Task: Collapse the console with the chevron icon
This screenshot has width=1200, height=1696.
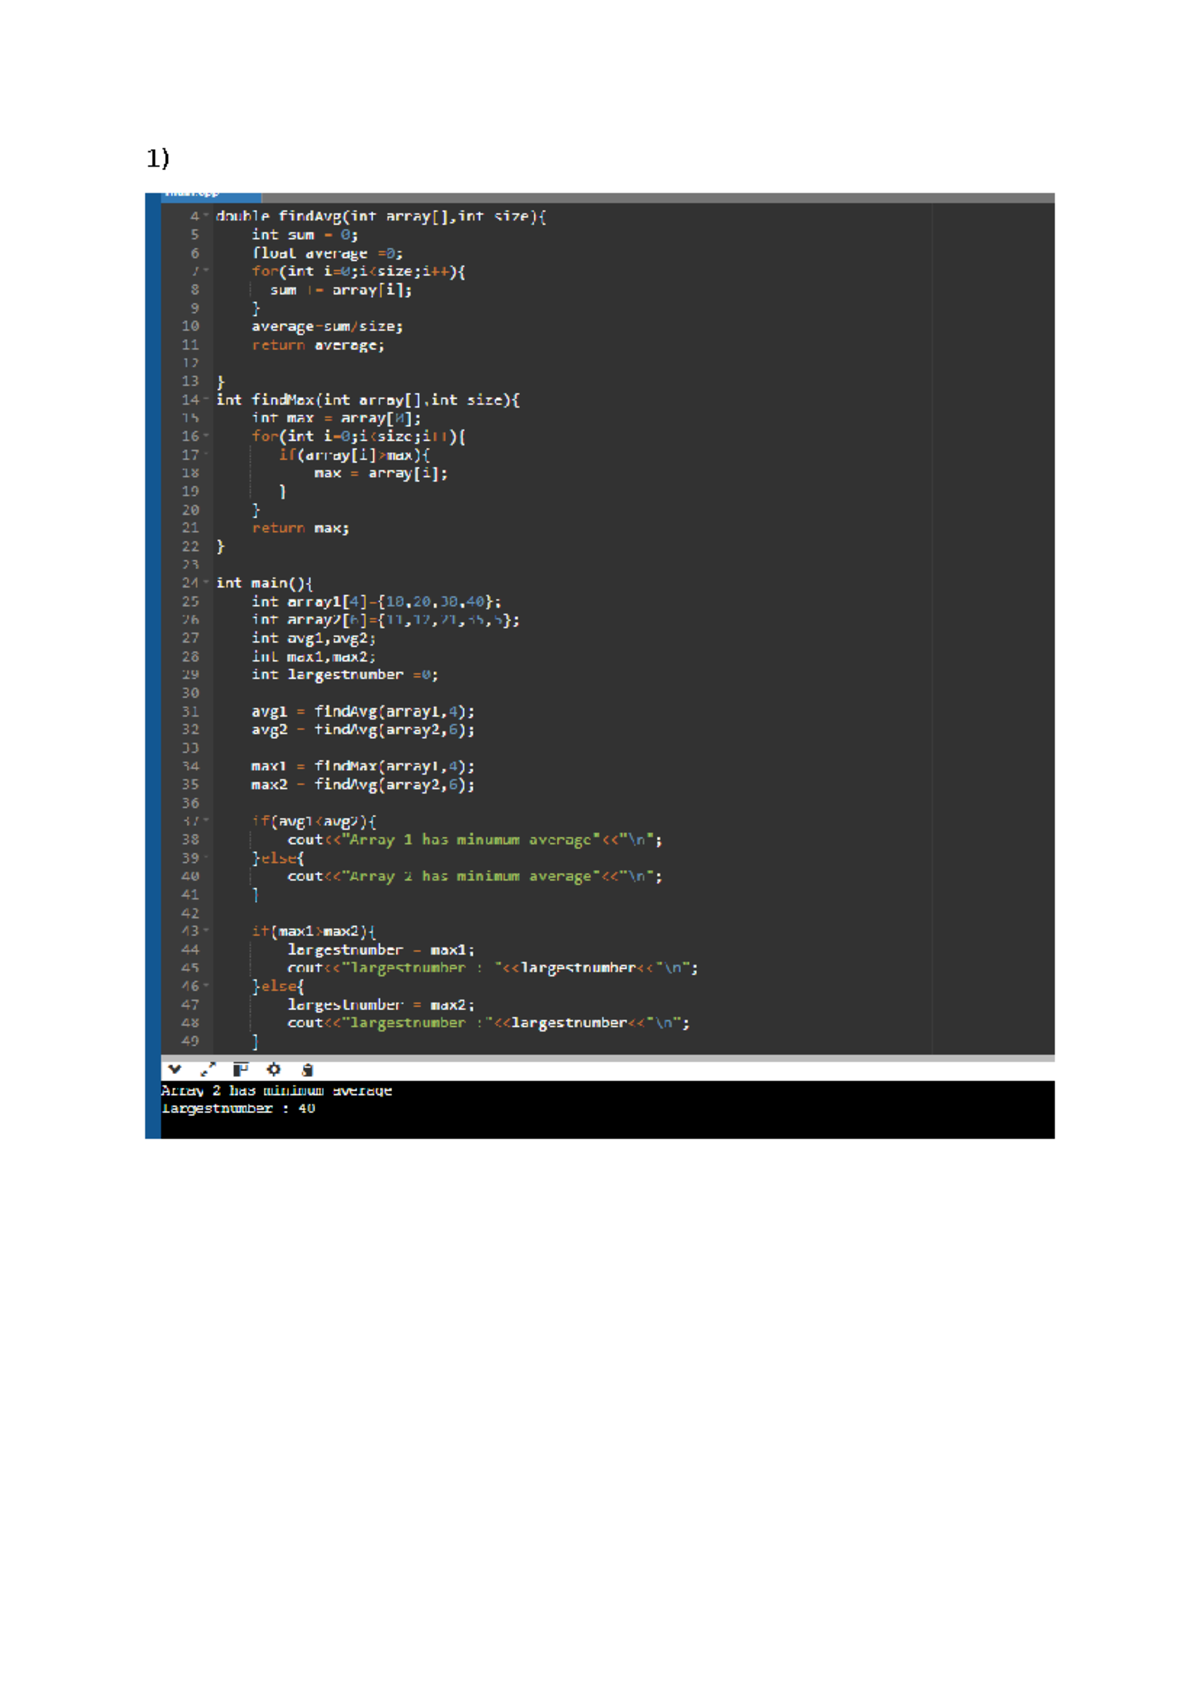Action: click(175, 1070)
